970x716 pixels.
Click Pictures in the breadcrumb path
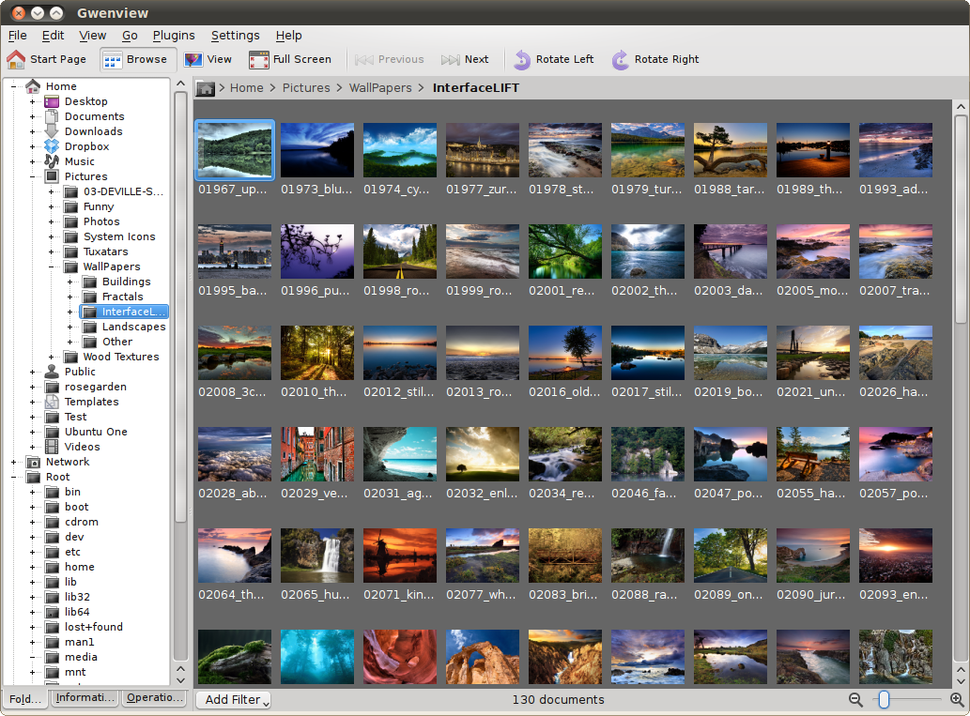pyautogui.click(x=306, y=88)
